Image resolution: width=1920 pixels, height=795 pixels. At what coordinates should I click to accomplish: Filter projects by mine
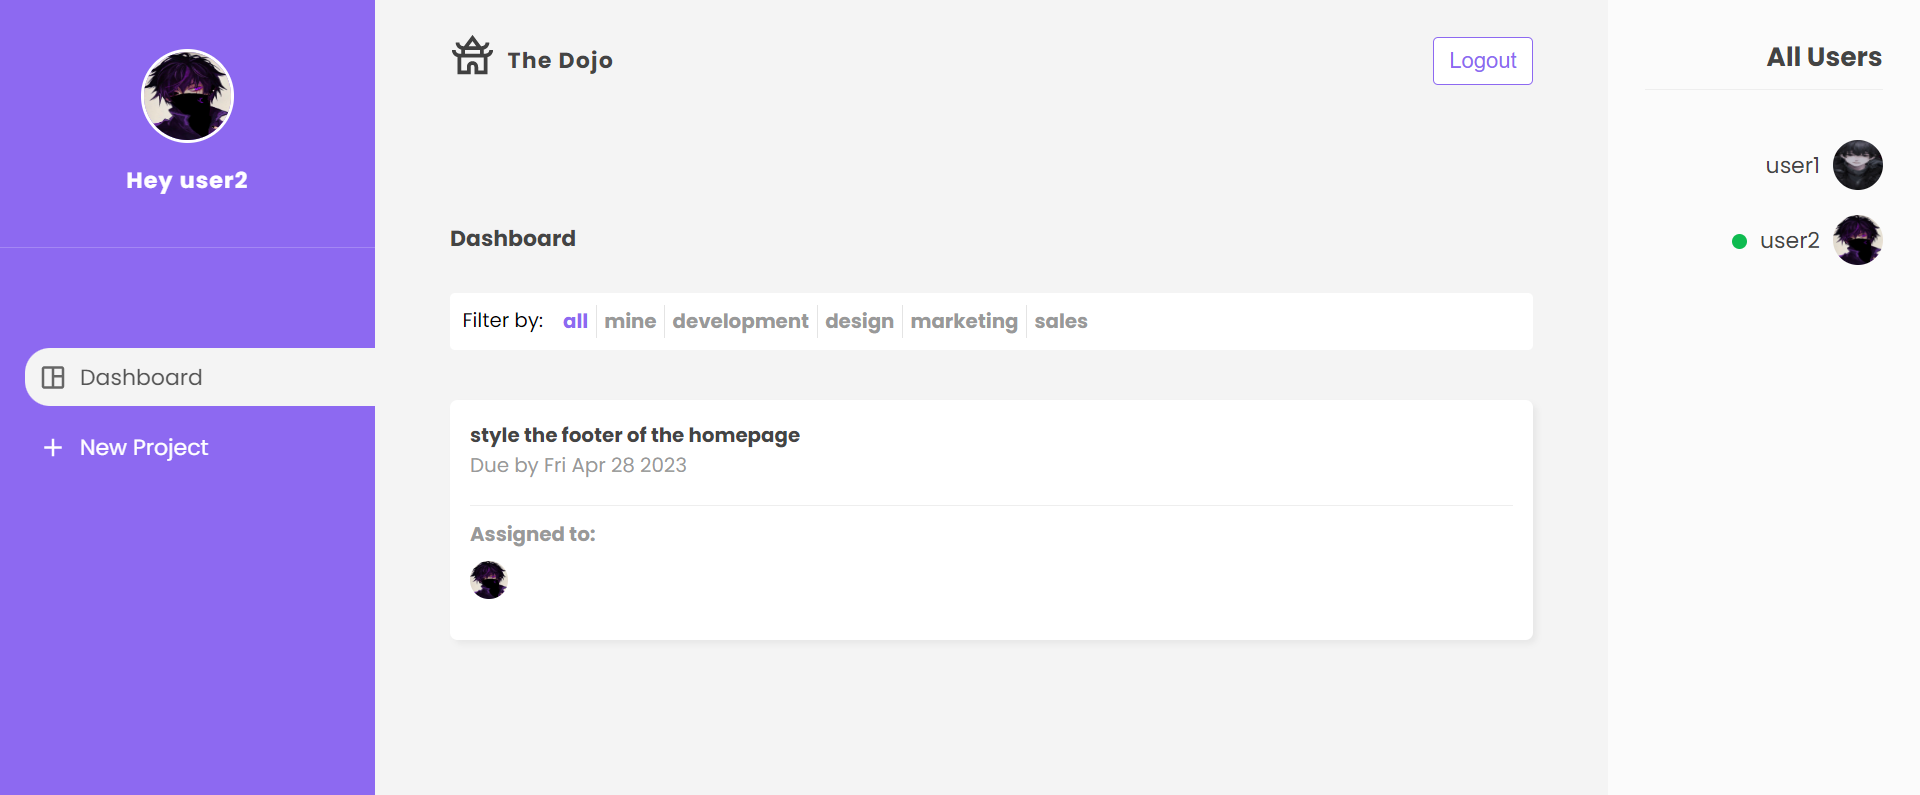630,321
